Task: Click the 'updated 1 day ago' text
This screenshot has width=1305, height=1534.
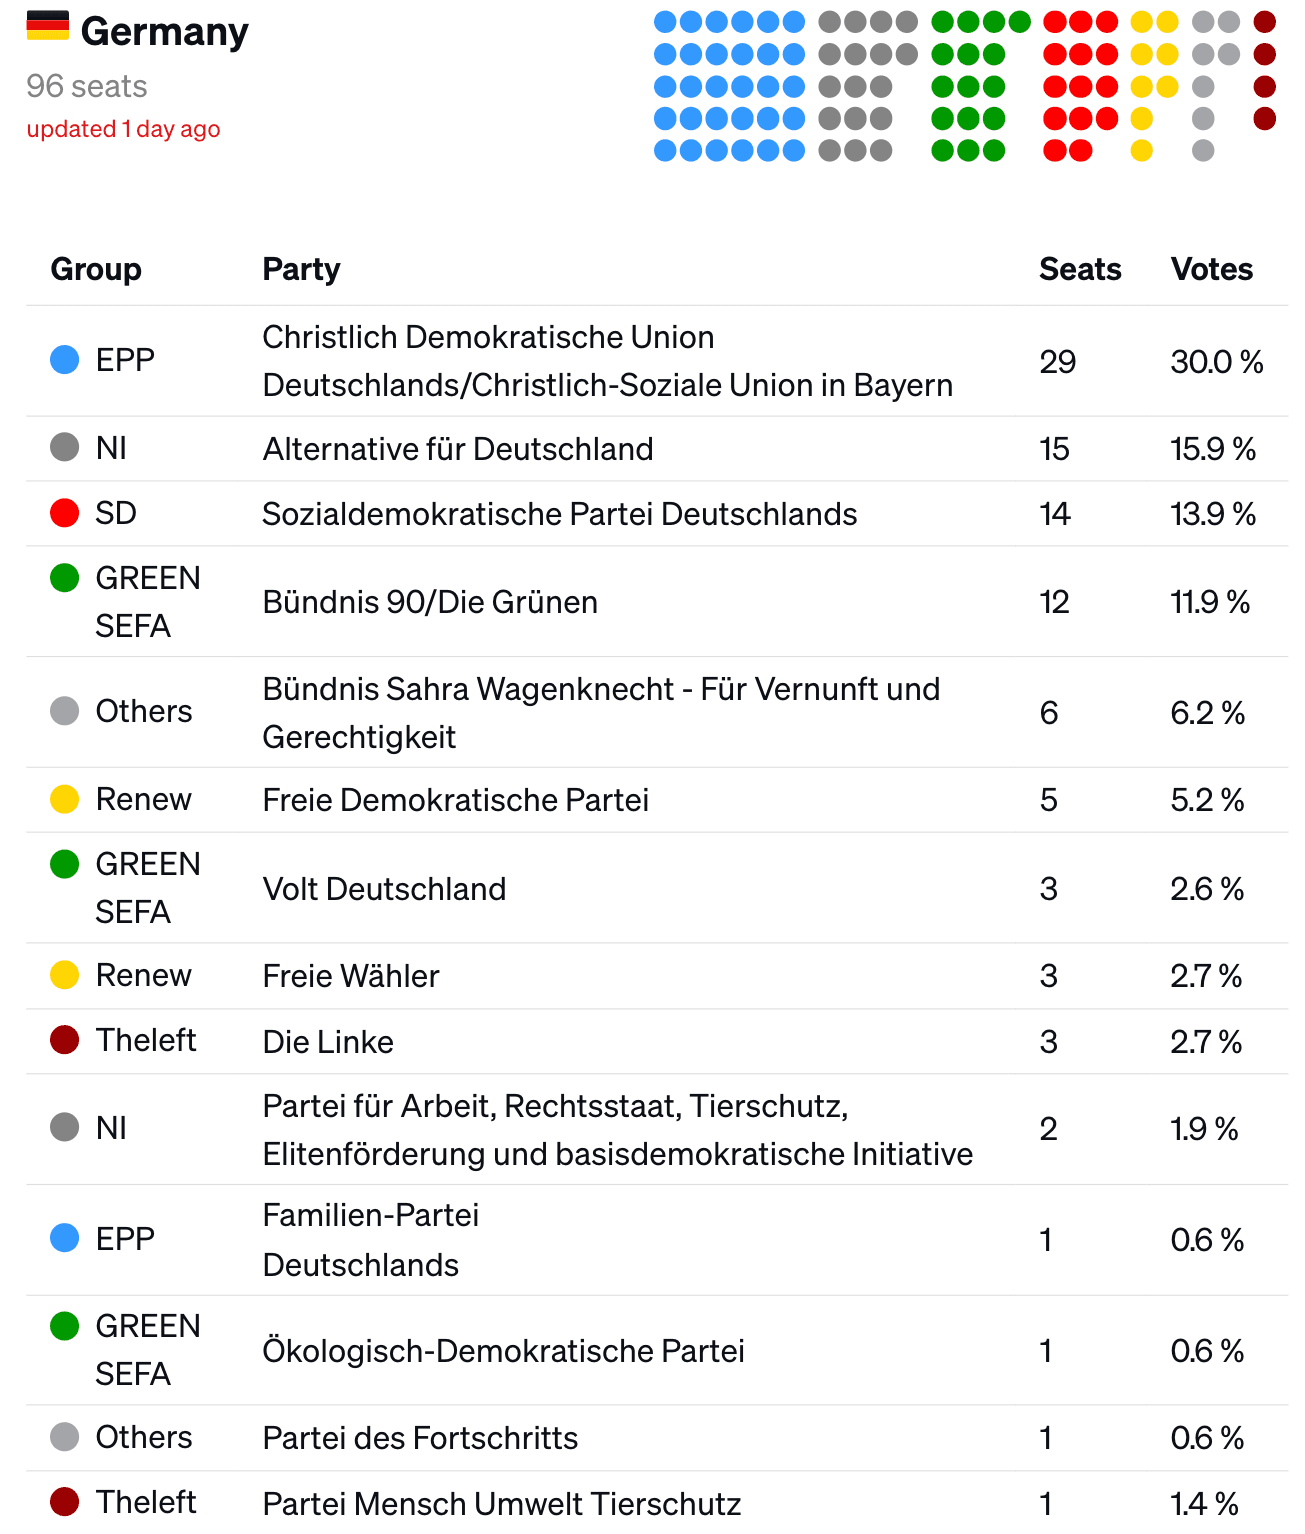Action: 123,129
